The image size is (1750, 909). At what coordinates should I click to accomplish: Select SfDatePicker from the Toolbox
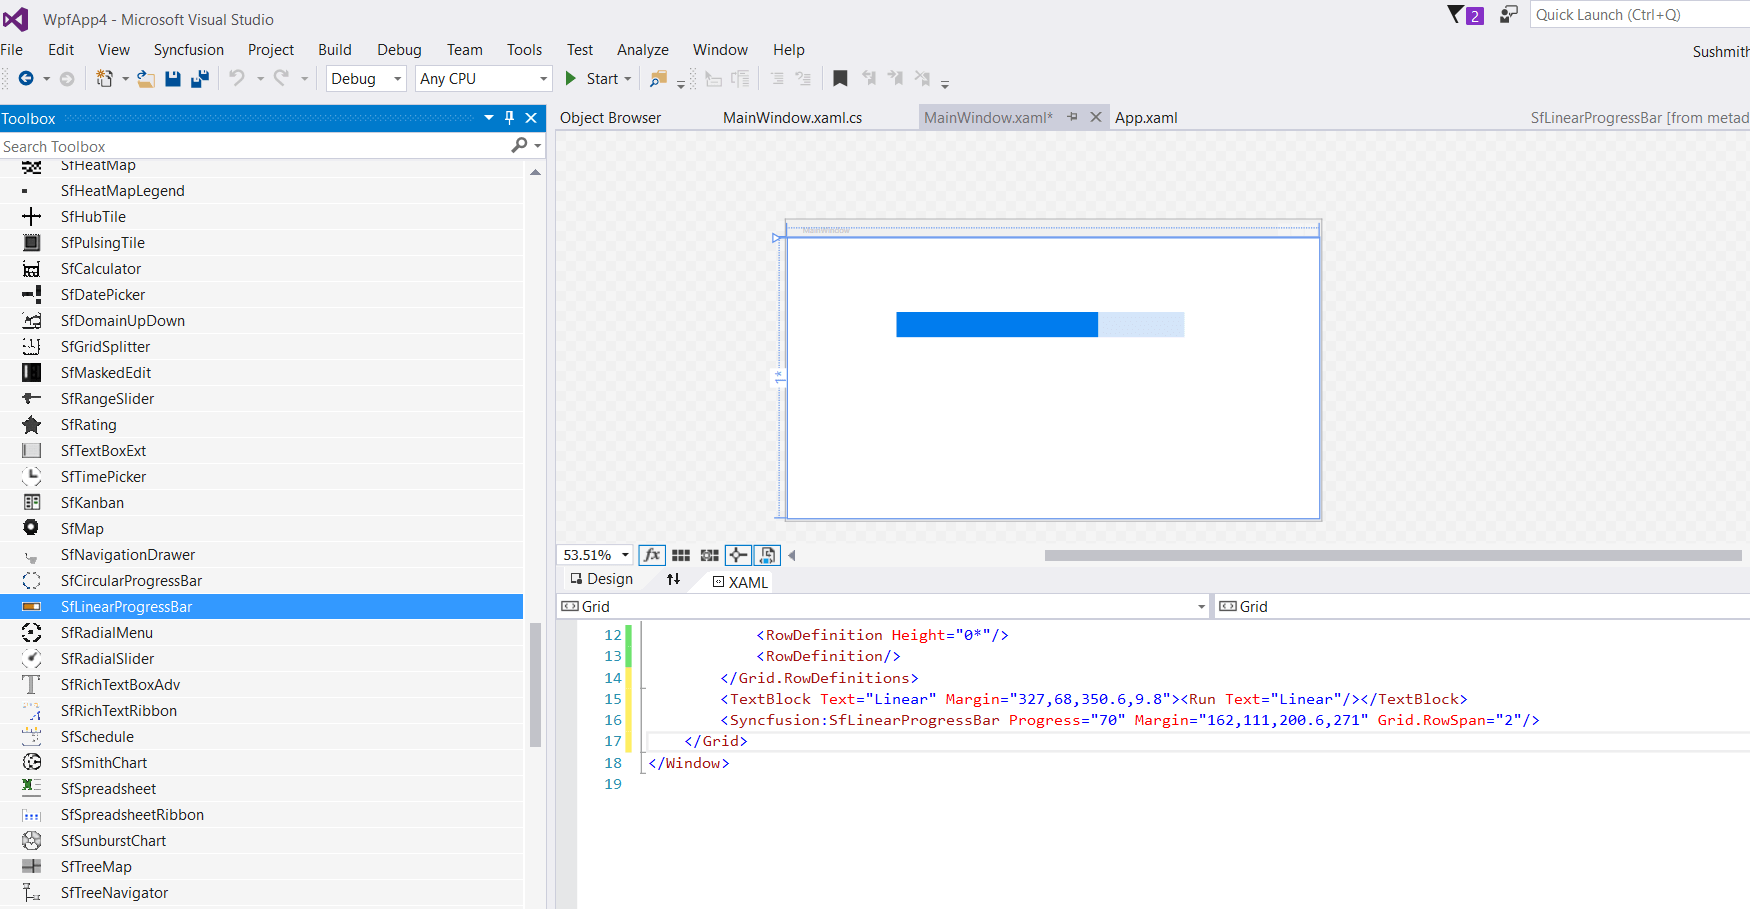(x=103, y=294)
